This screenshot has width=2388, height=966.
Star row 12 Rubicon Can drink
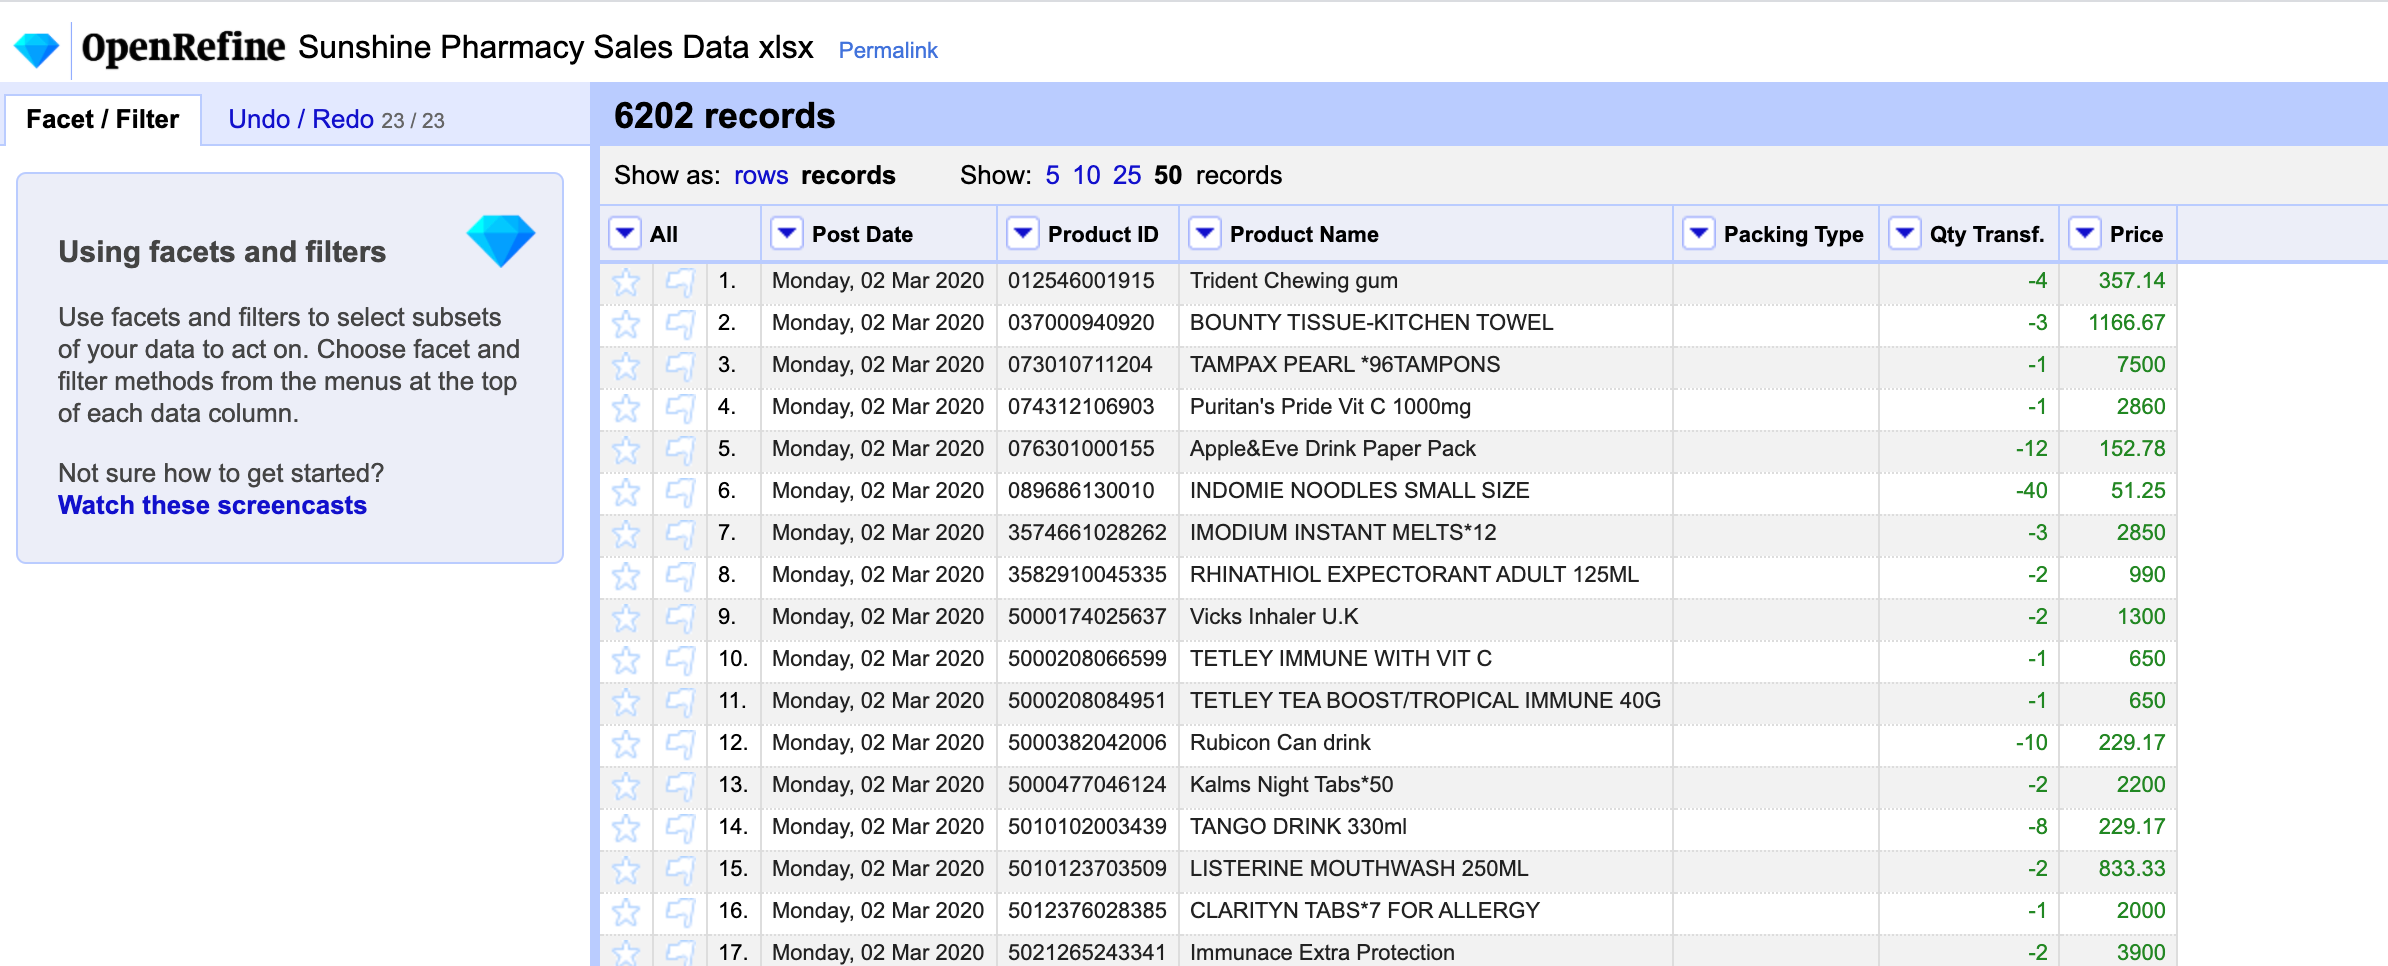coord(626,745)
